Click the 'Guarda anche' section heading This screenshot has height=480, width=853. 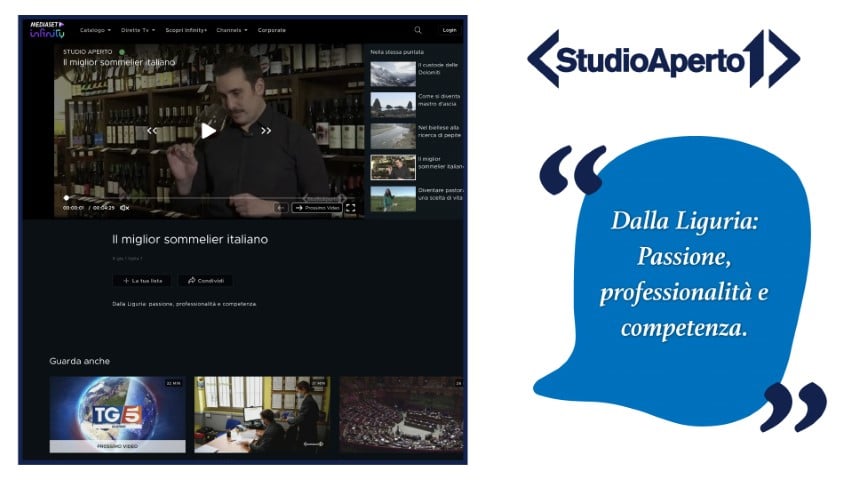click(79, 361)
